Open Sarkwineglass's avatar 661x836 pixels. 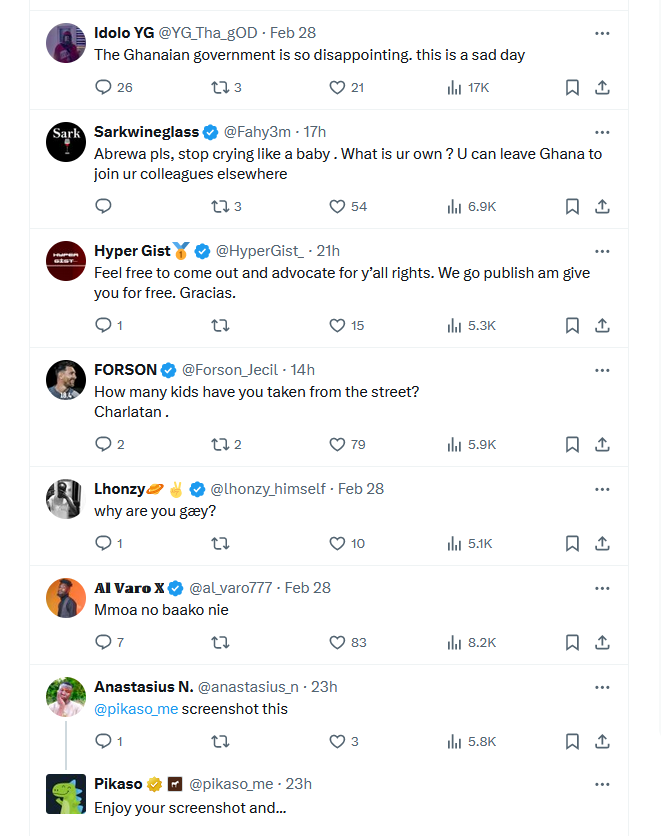click(66, 142)
